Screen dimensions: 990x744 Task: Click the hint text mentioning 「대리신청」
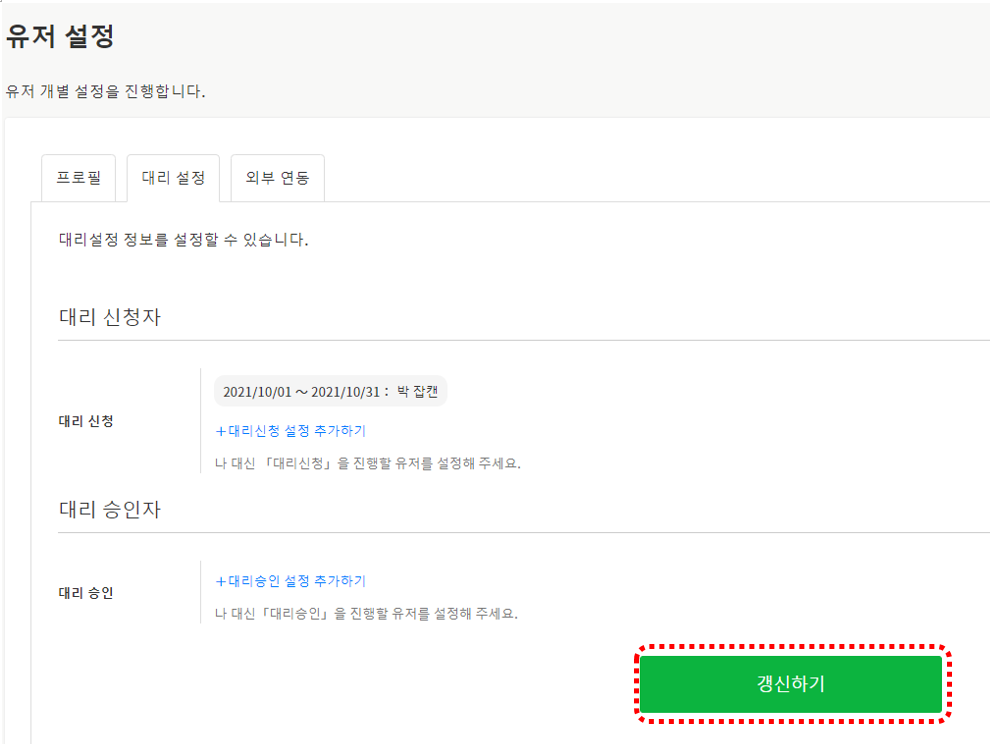[x=367, y=463]
